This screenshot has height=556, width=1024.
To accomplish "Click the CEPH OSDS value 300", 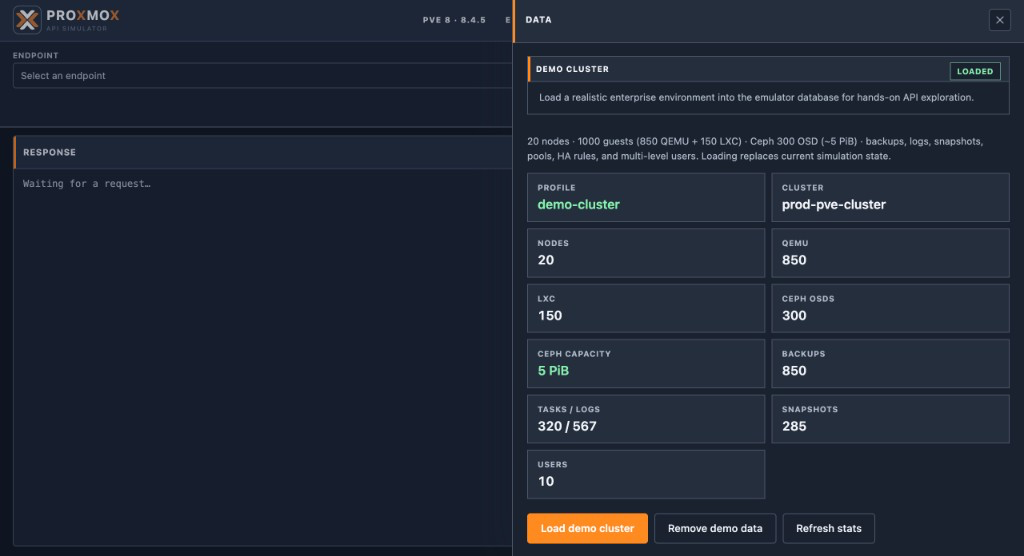I will point(793,316).
